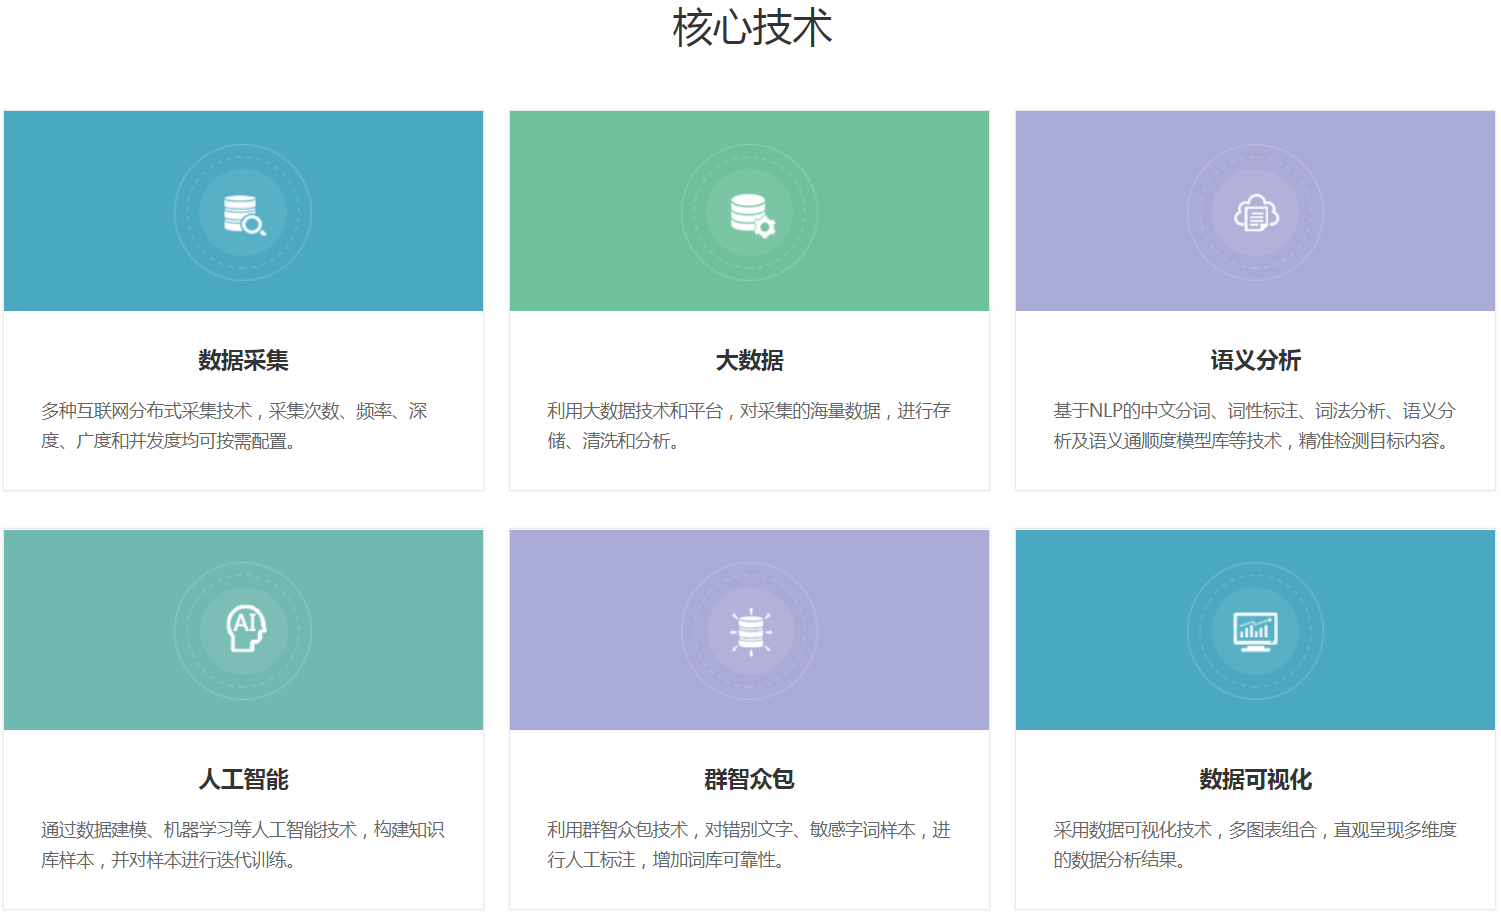Viewport: 1501px width, 914px height.
Task: Select the 语义分析 heading
Action: pos(1255,360)
